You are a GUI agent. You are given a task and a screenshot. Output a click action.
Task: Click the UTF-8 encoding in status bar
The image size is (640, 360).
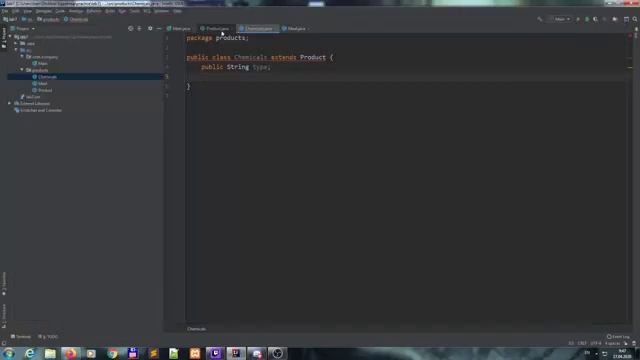(596, 343)
